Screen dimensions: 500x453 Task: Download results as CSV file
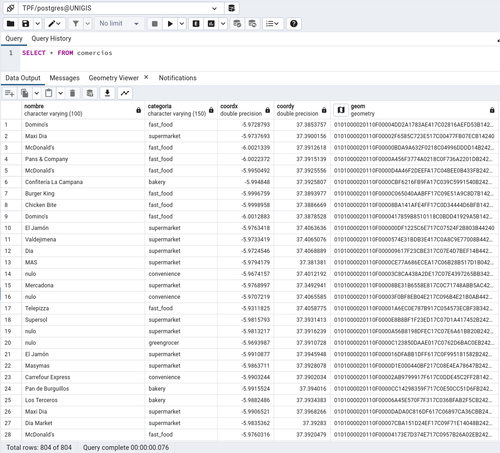(107, 93)
